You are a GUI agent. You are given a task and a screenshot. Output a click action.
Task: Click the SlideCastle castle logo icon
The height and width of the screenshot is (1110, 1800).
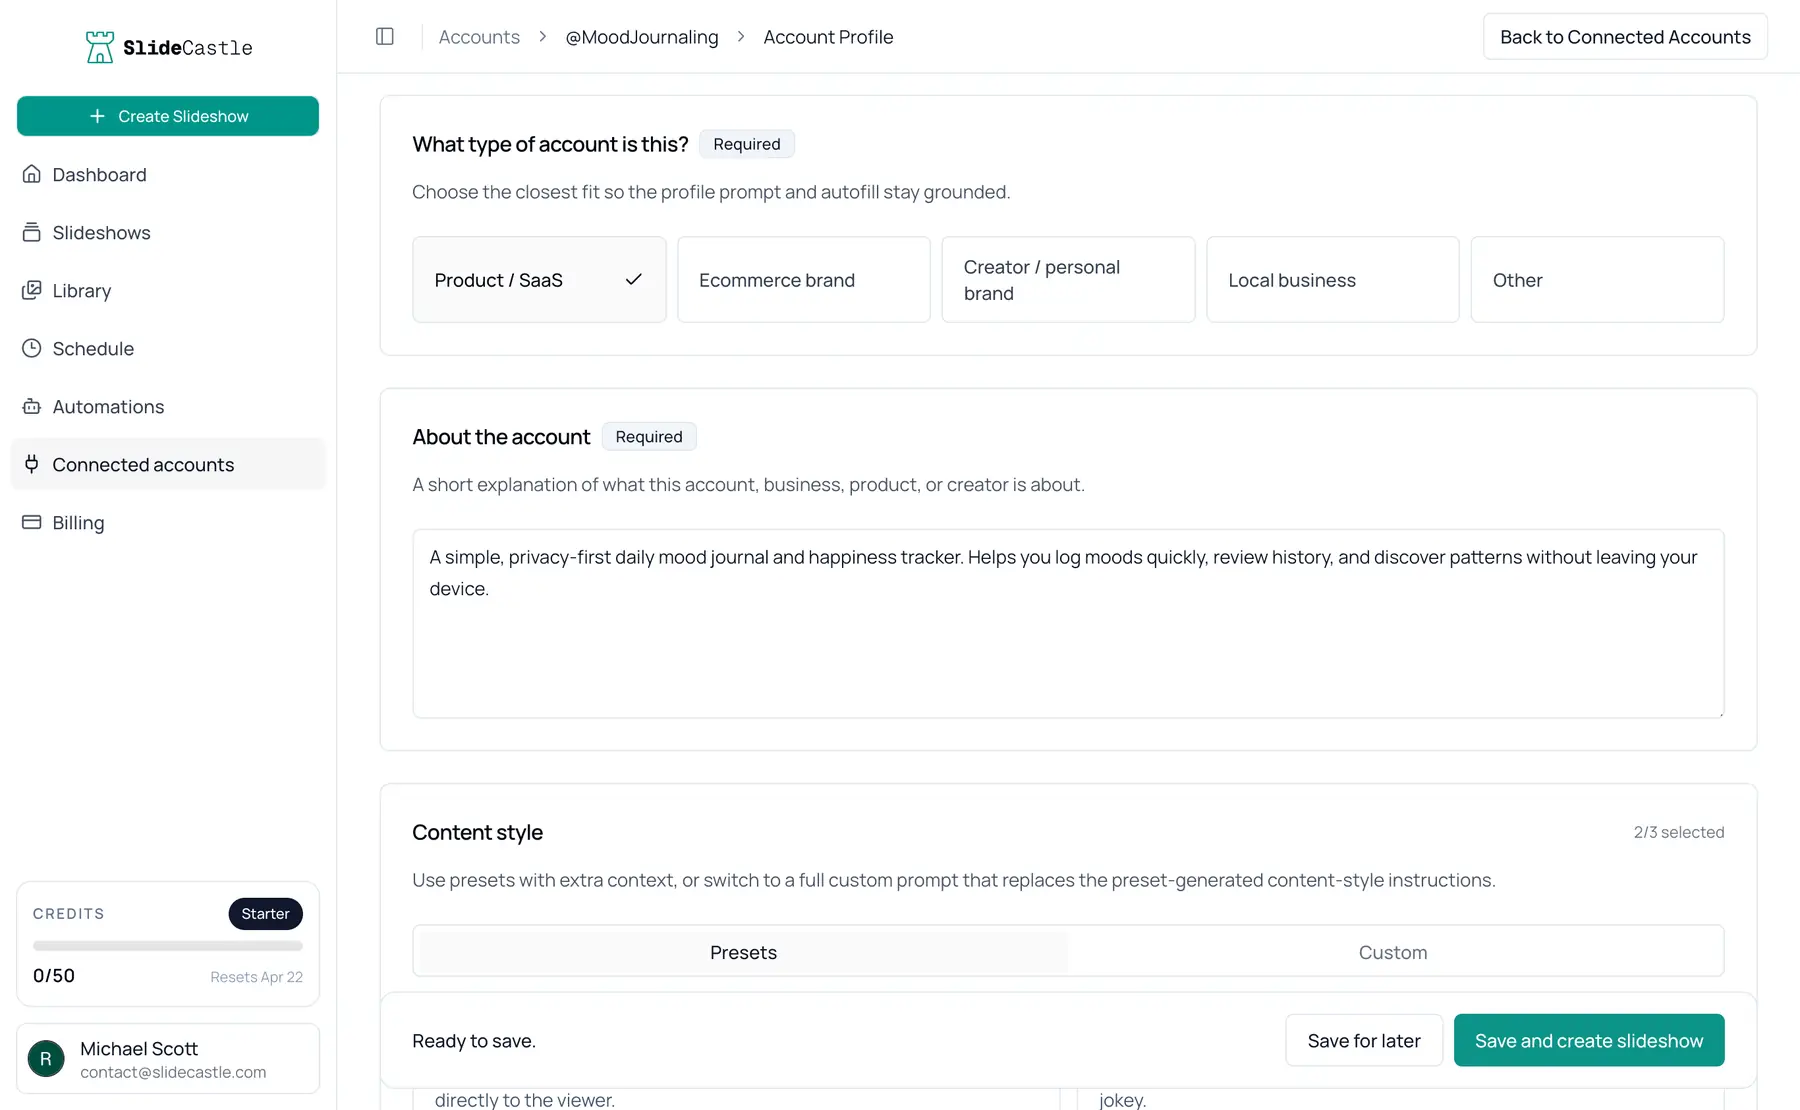(x=99, y=47)
